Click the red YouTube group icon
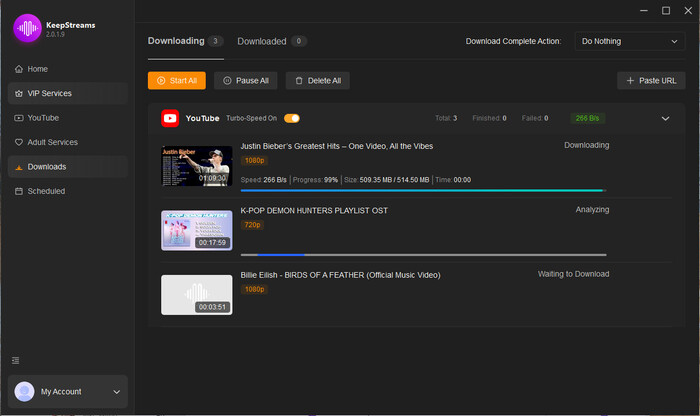Screen dimensions: 700x416 pyautogui.click(x=170, y=118)
